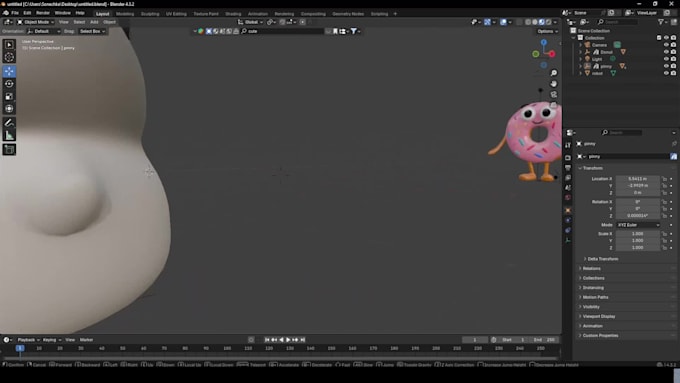Open the Render properties tab
This screenshot has width=680, height=383.
pyautogui.click(x=568, y=157)
